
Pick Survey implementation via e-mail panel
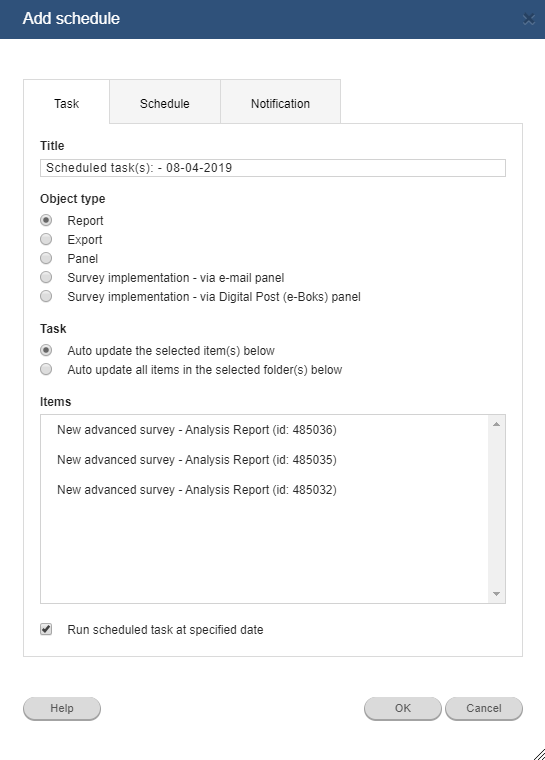(x=46, y=277)
